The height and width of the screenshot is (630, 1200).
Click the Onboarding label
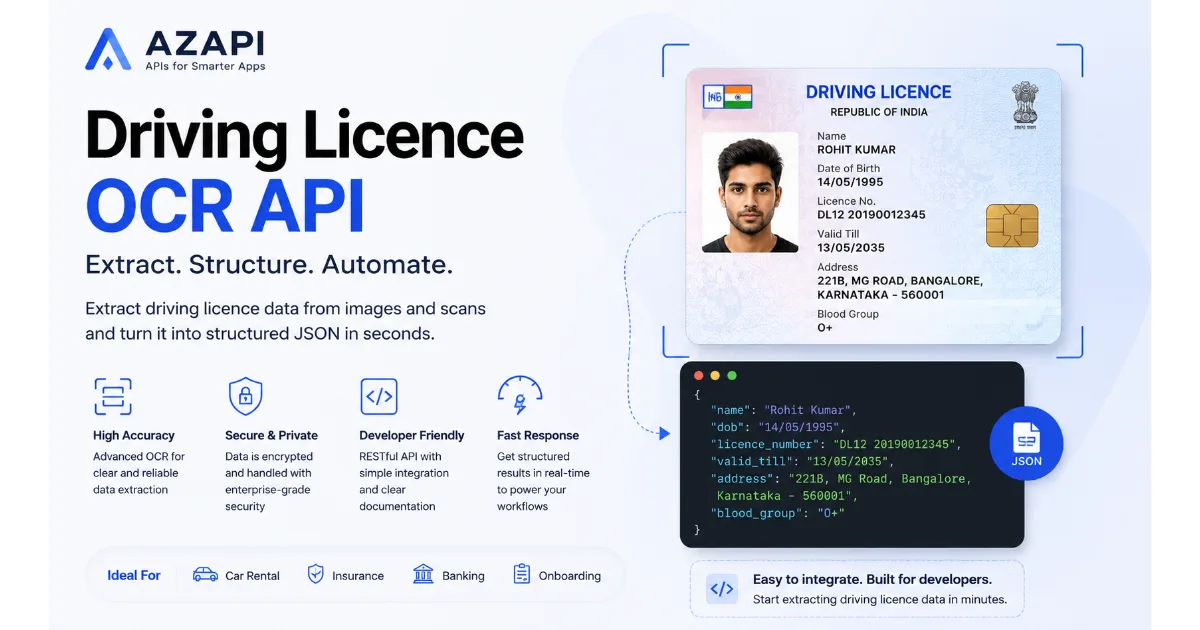[x=570, y=576]
